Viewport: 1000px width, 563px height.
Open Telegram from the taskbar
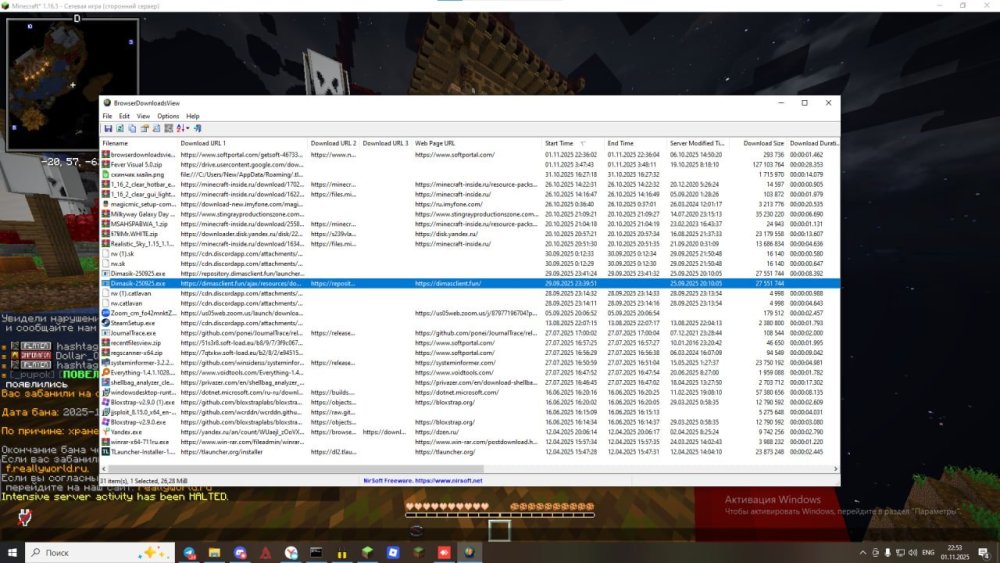(x=189, y=553)
